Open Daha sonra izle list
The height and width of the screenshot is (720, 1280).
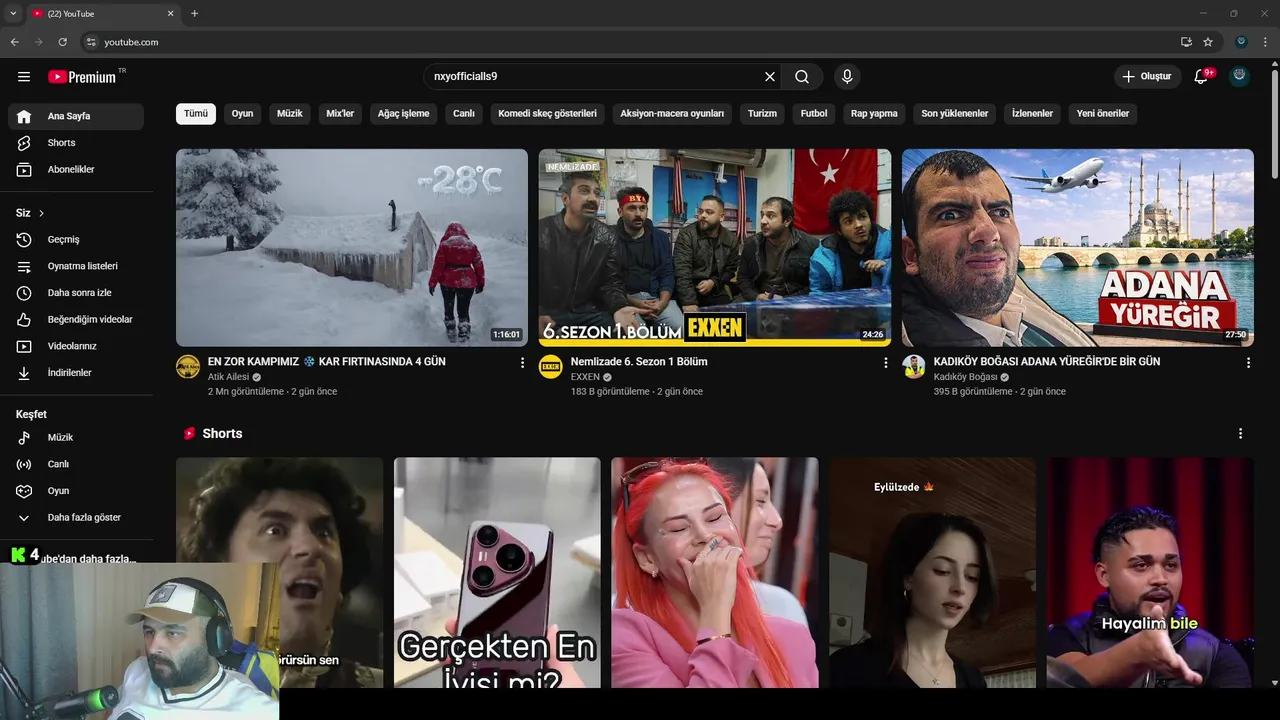click(x=76, y=293)
